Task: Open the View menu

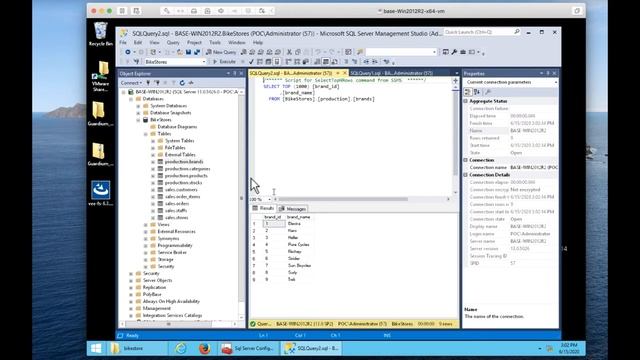Action: click(x=154, y=42)
